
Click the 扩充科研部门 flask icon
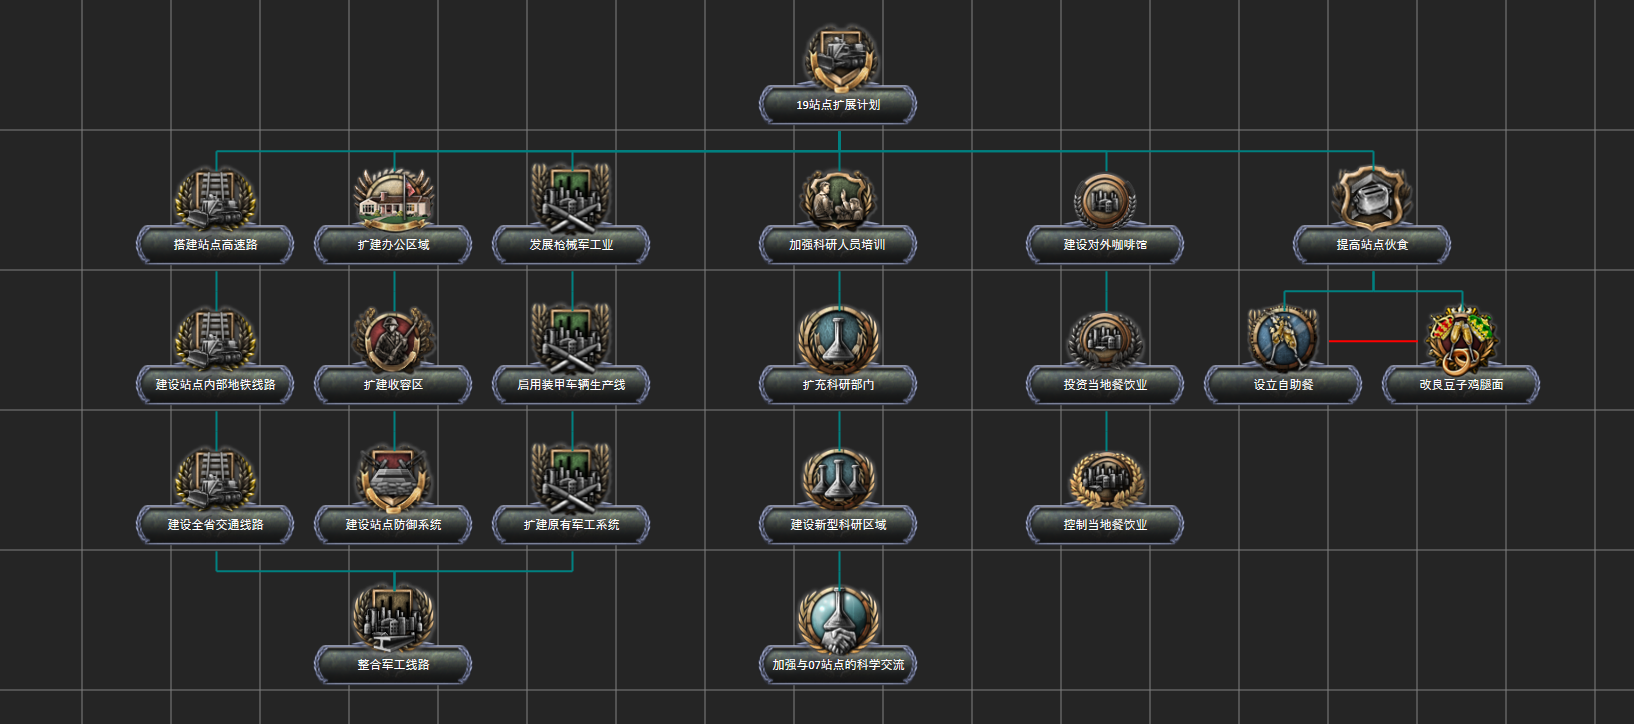[x=839, y=338]
